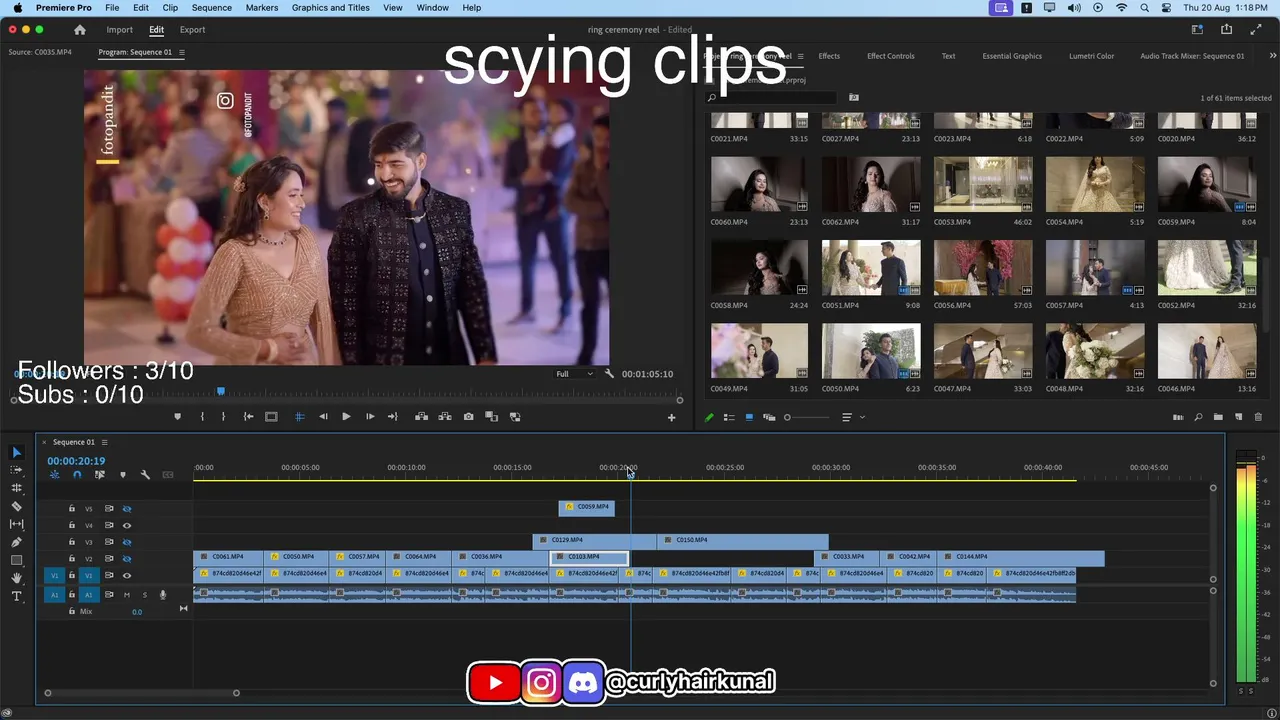The image size is (1280, 720).
Task: Select the Type tool
Action: pyautogui.click(x=16, y=596)
